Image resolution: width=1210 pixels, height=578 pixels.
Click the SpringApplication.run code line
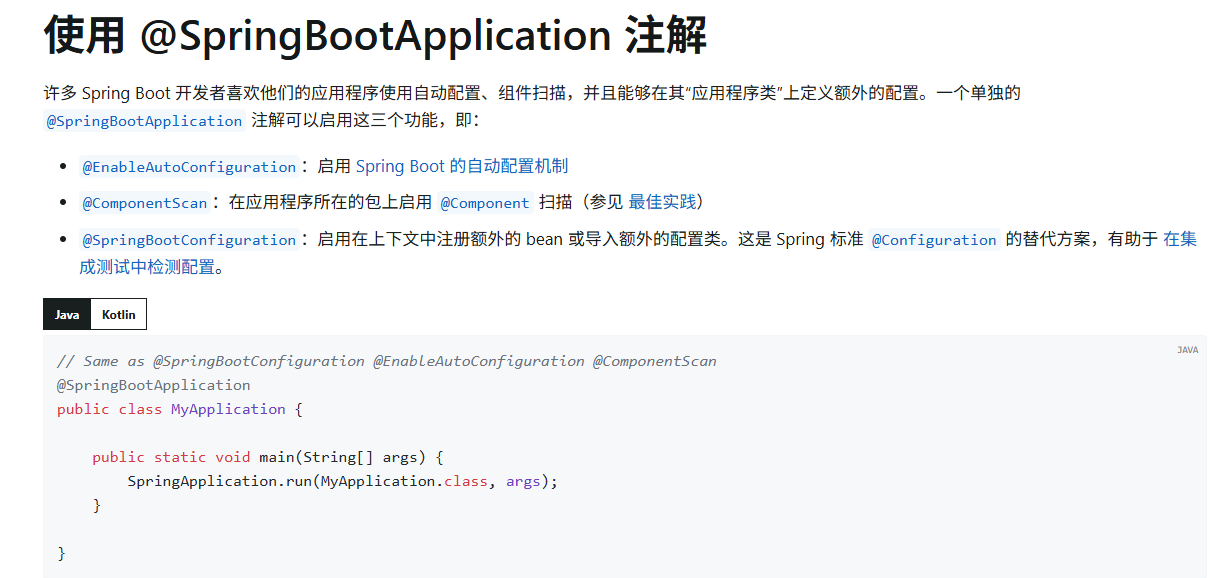pyautogui.click(x=342, y=481)
